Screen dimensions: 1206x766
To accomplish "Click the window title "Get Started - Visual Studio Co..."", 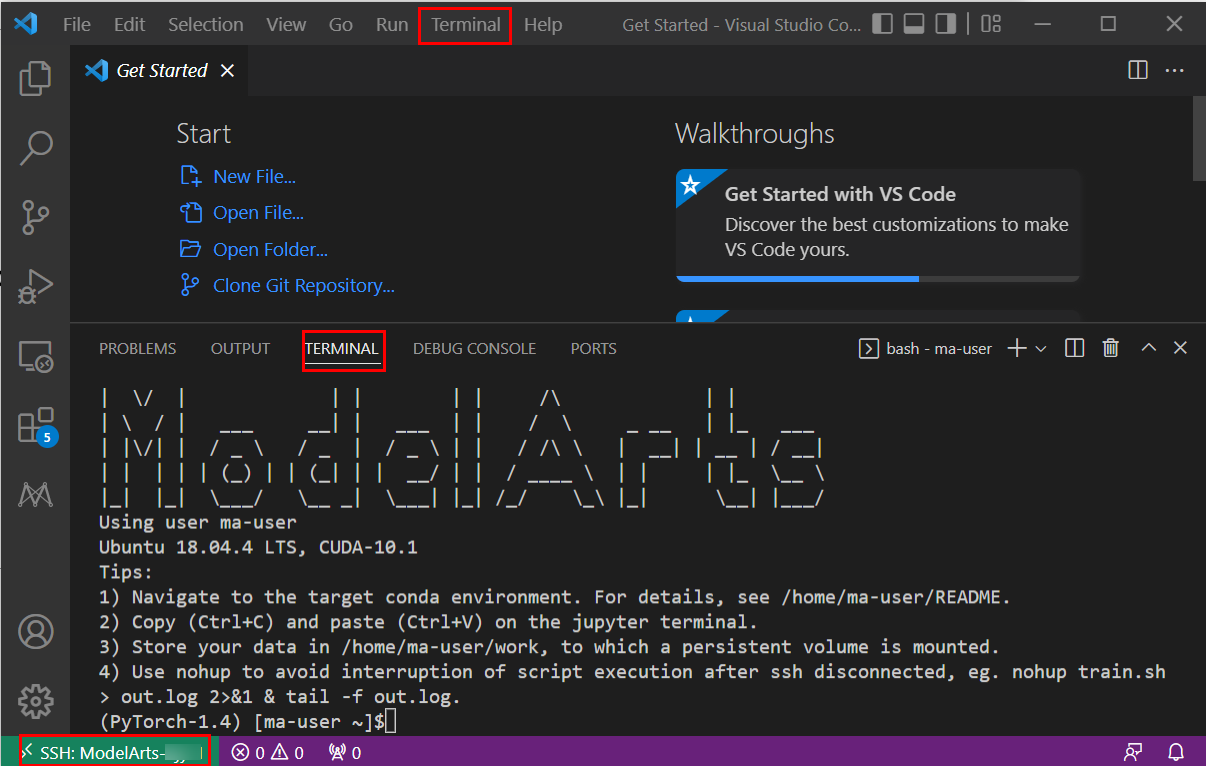I will pos(741,25).
